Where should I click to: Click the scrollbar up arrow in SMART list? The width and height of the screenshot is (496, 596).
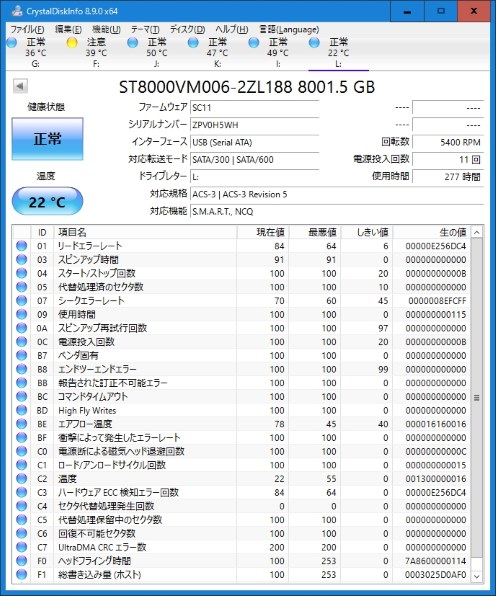(477, 232)
